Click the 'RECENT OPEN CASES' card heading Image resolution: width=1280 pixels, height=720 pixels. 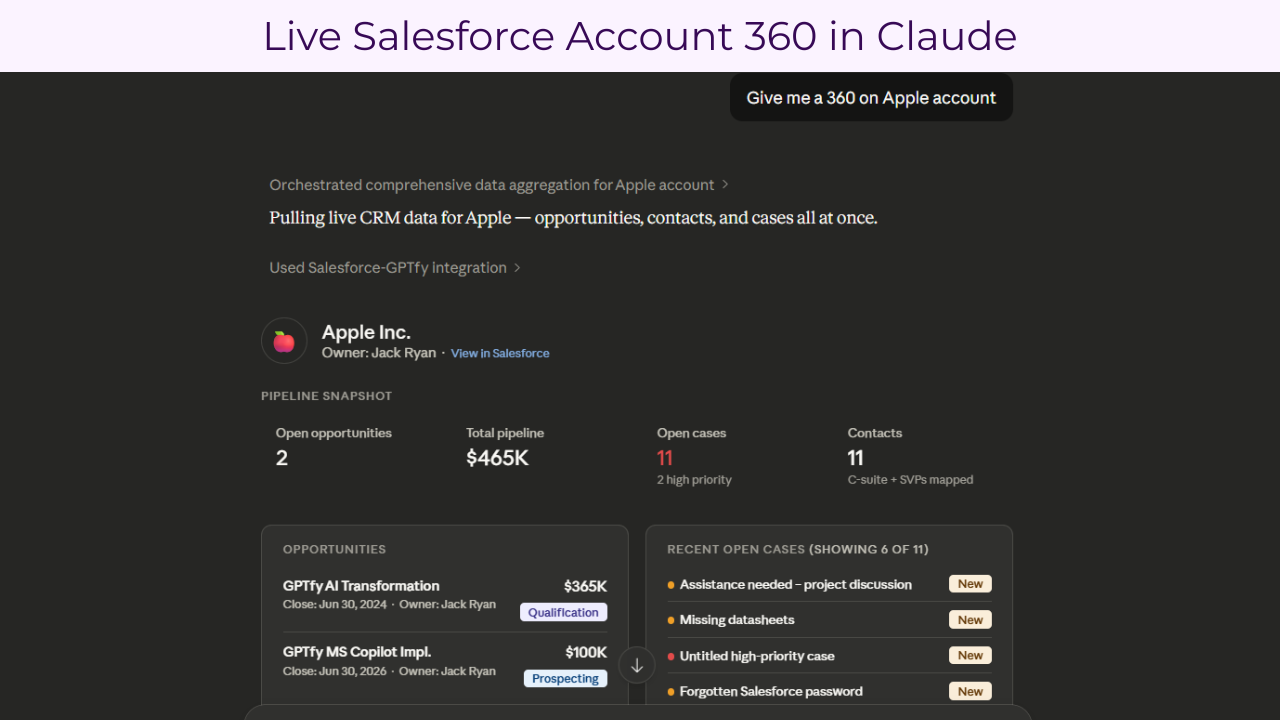[798, 549]
